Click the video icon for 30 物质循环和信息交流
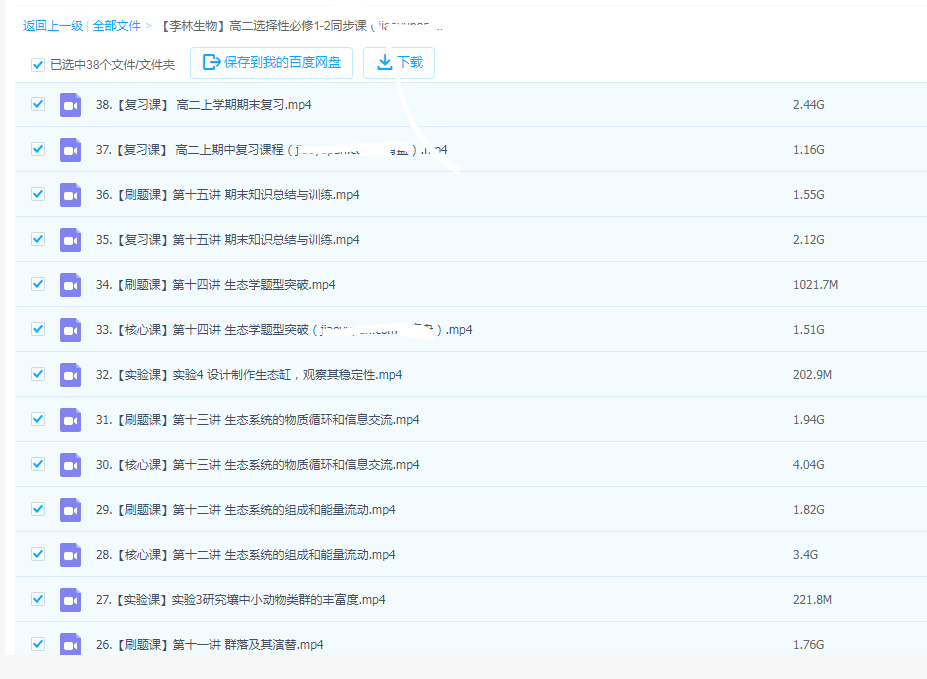927x679 pixels. tap(69, 464)
